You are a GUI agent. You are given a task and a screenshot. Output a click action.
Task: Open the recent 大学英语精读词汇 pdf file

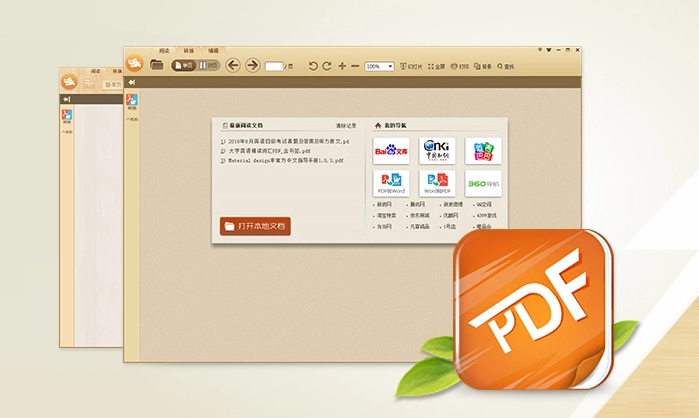point(269,151)
